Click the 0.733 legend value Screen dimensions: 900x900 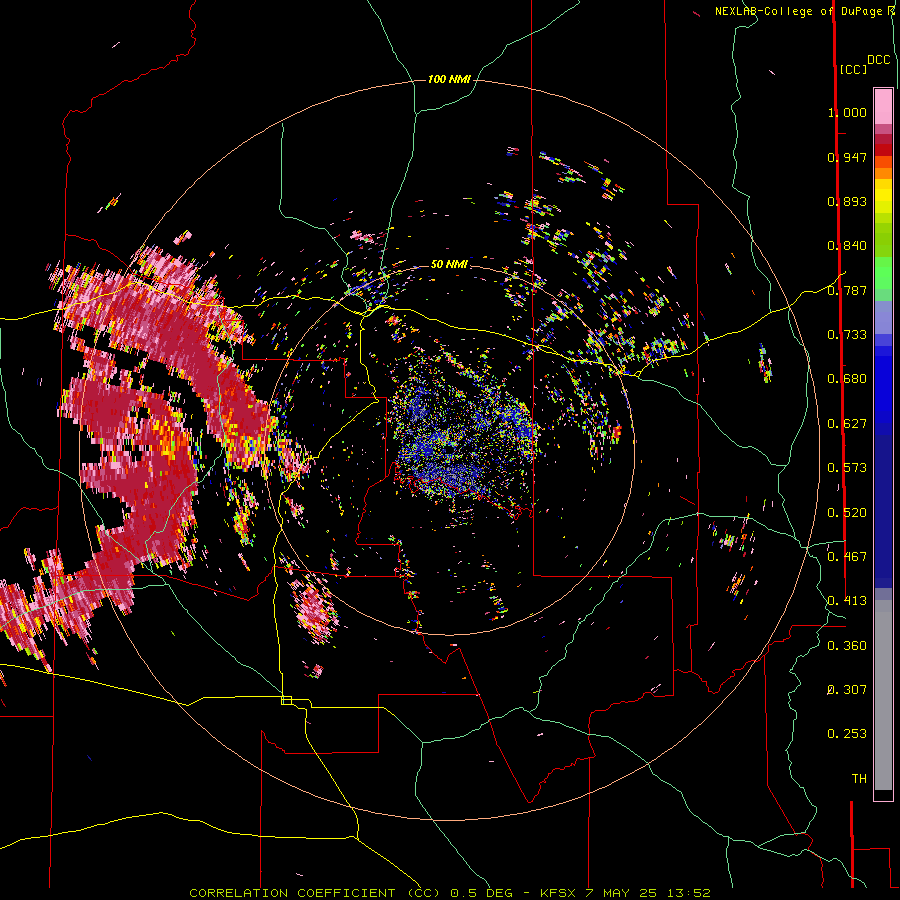(847, 335)
